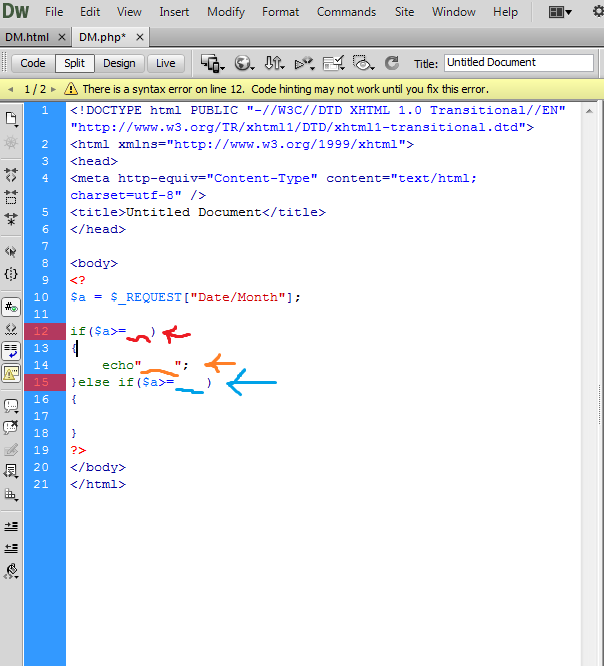Click the <title>Untitled Document</title> code line

[198, 212]
